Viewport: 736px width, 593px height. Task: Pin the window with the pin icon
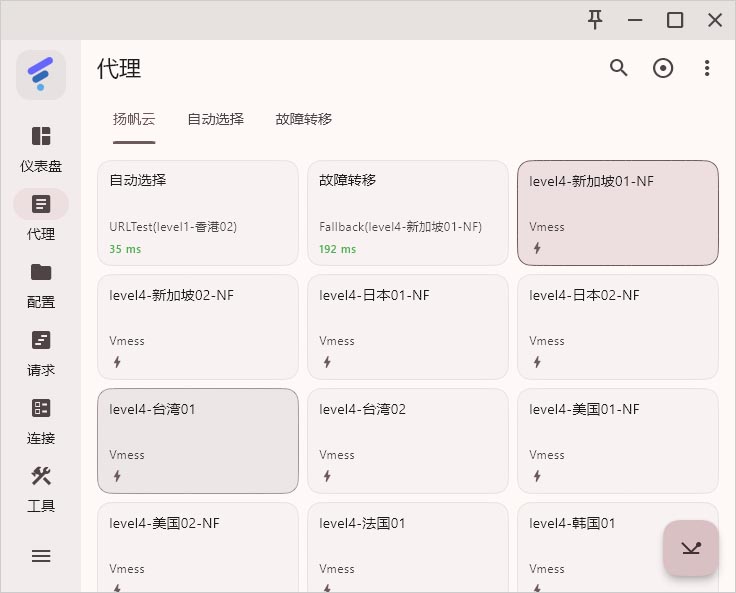(595, 19)
